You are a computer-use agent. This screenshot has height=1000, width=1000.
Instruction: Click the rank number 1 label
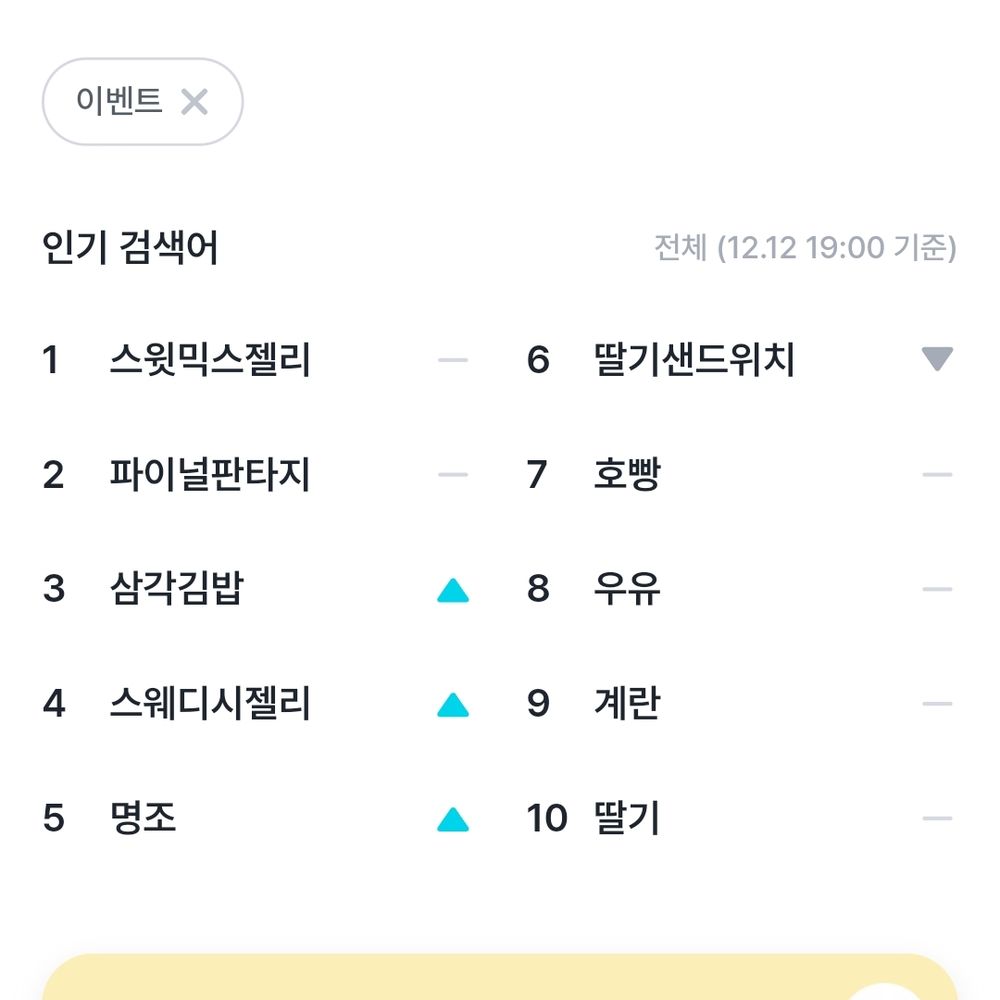51,360
